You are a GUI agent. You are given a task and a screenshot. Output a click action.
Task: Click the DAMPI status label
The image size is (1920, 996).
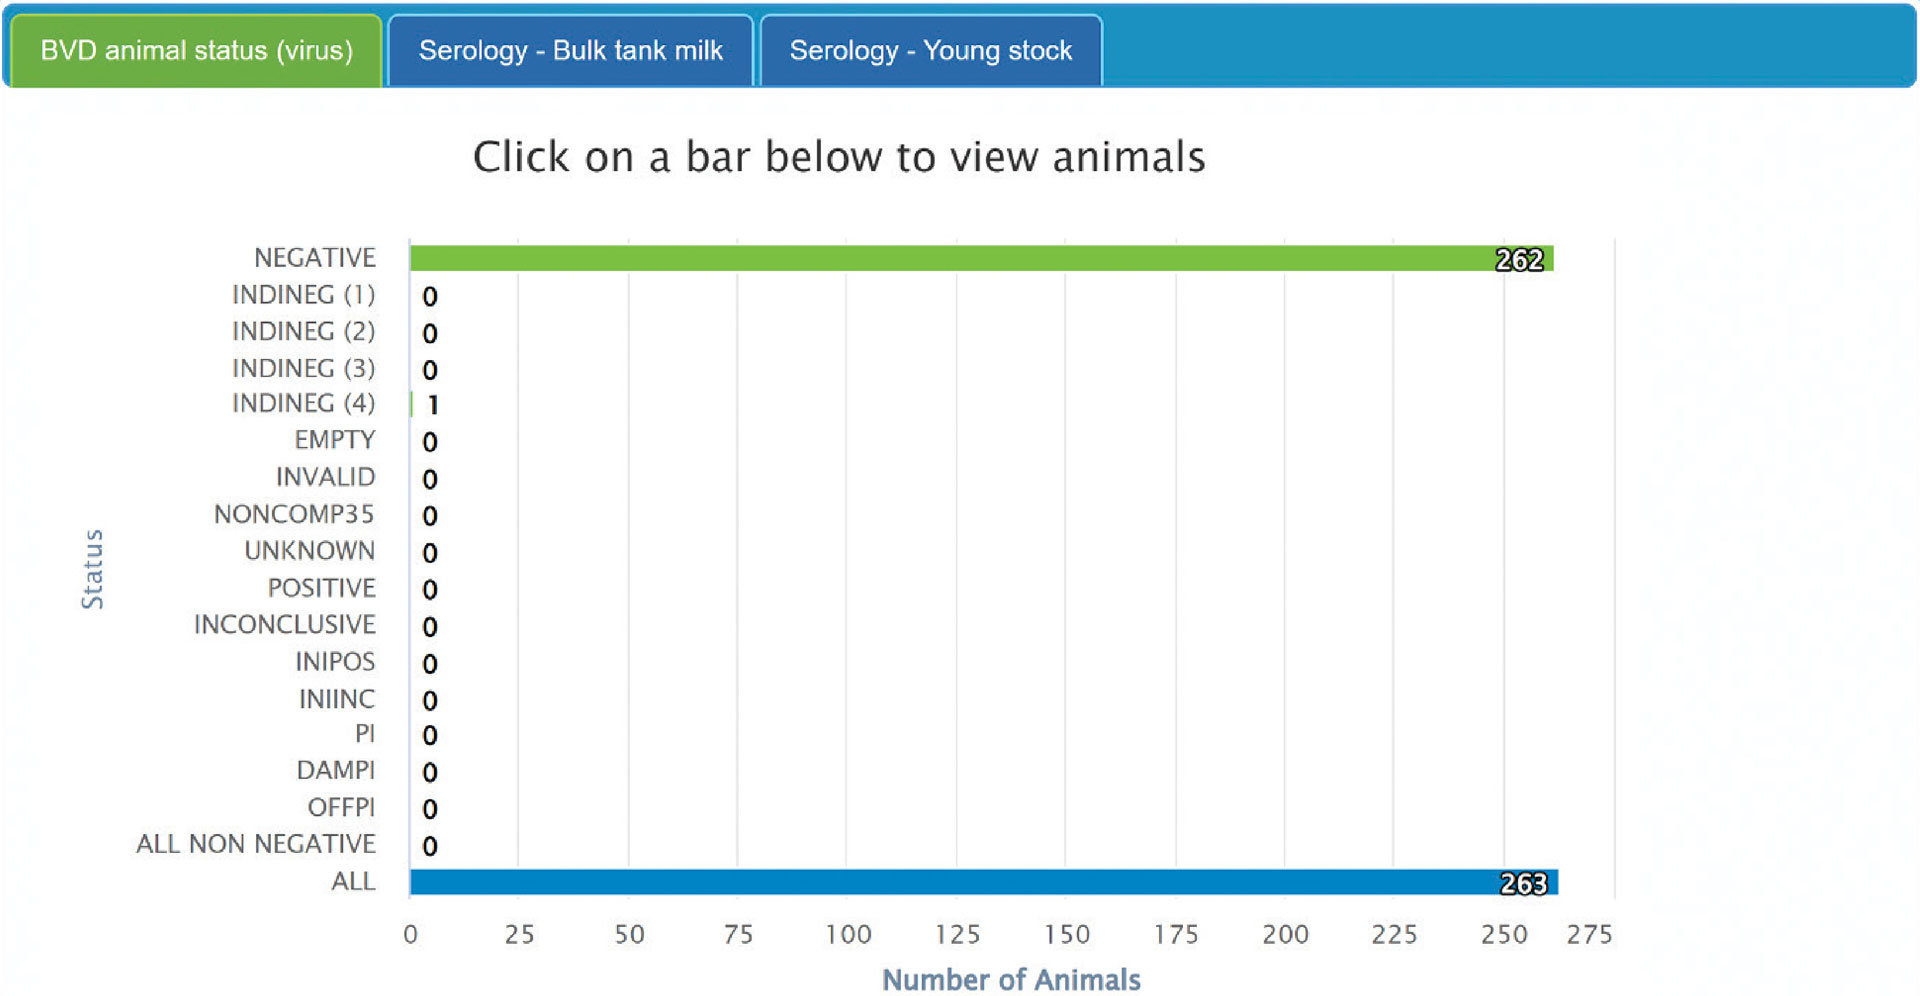pos(335,770)
